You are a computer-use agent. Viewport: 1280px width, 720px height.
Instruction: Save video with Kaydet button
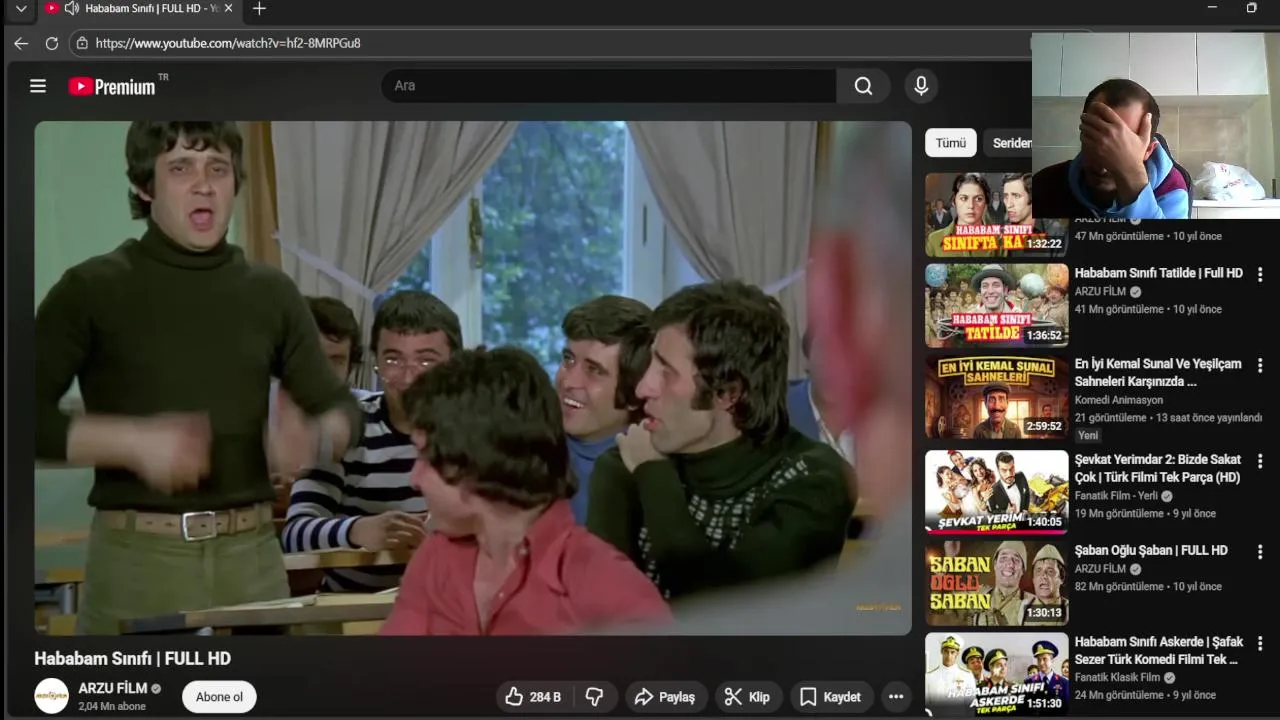point(831,697)
